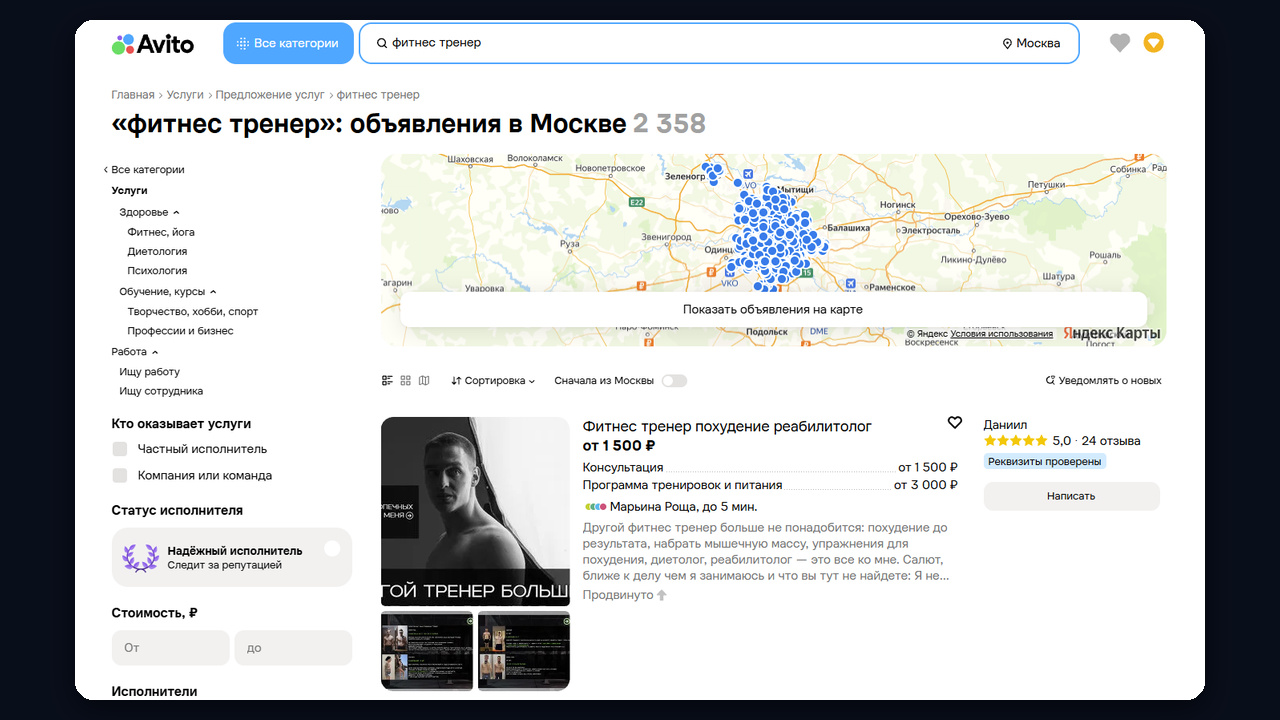1280x720 pixels.
Task: Click the minimum price От field
Action: pos(171,648)
